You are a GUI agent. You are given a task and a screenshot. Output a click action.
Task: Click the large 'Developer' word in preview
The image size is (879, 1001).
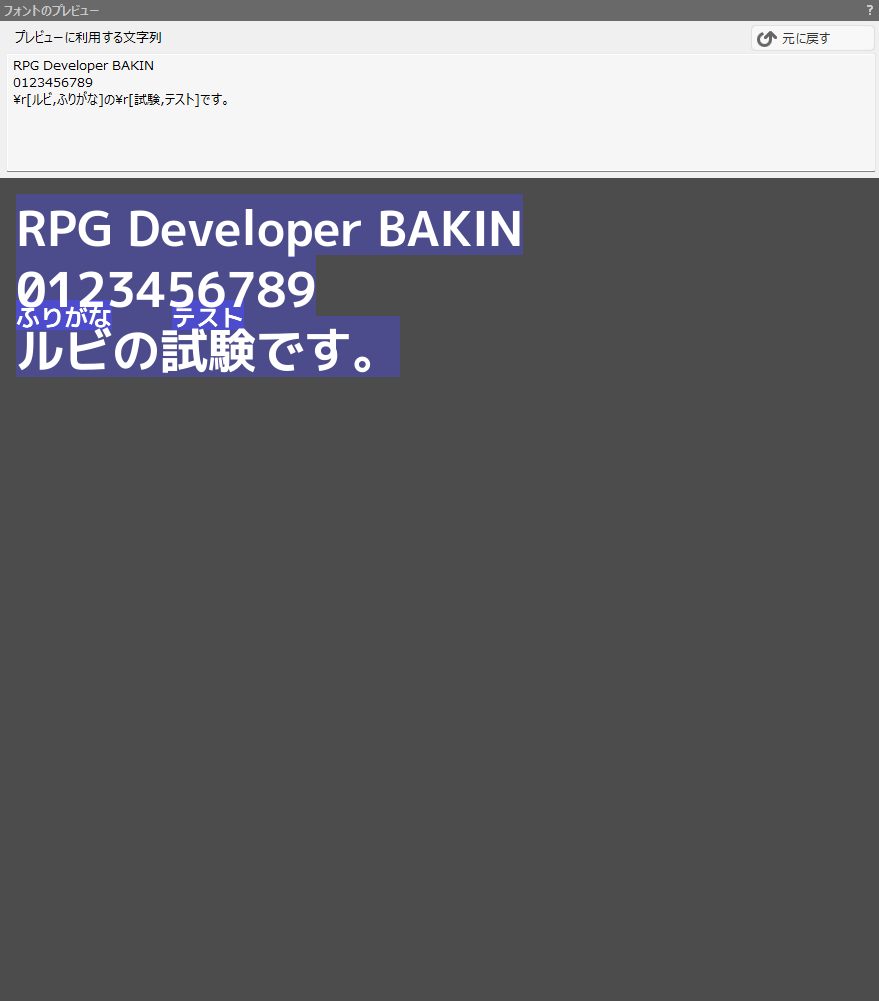(244, 229)
